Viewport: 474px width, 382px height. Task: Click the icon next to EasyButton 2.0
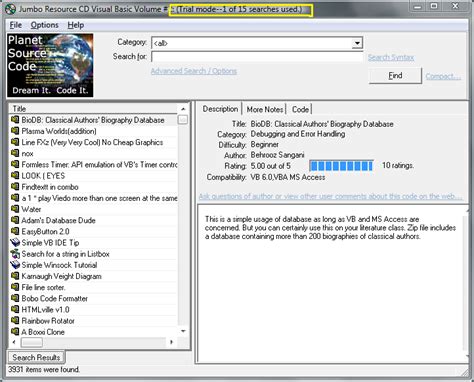pos(15,231)
